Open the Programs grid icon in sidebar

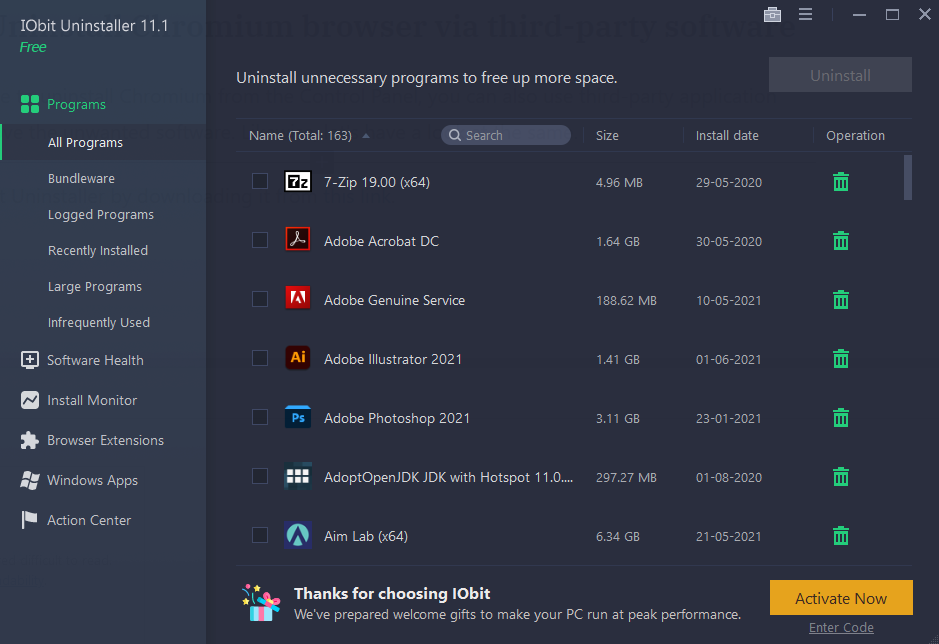tap(28, 103)
